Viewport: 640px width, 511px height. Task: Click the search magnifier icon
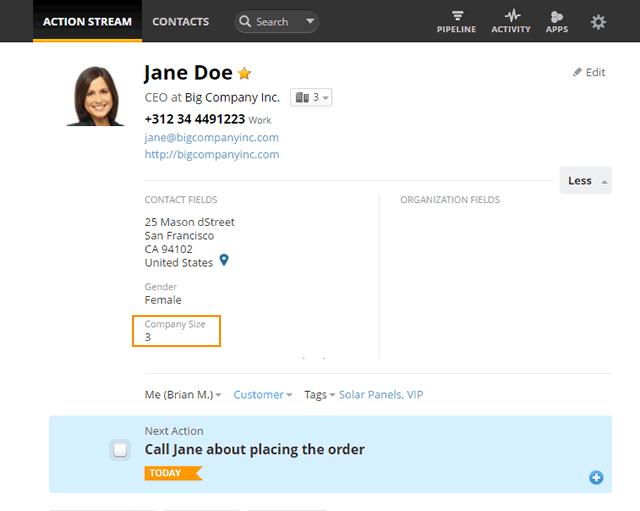point(245,21)
